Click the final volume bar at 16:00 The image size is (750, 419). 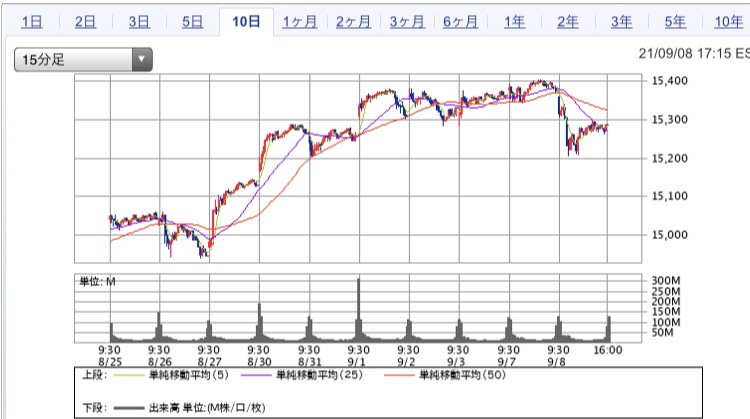pos(609,329)
